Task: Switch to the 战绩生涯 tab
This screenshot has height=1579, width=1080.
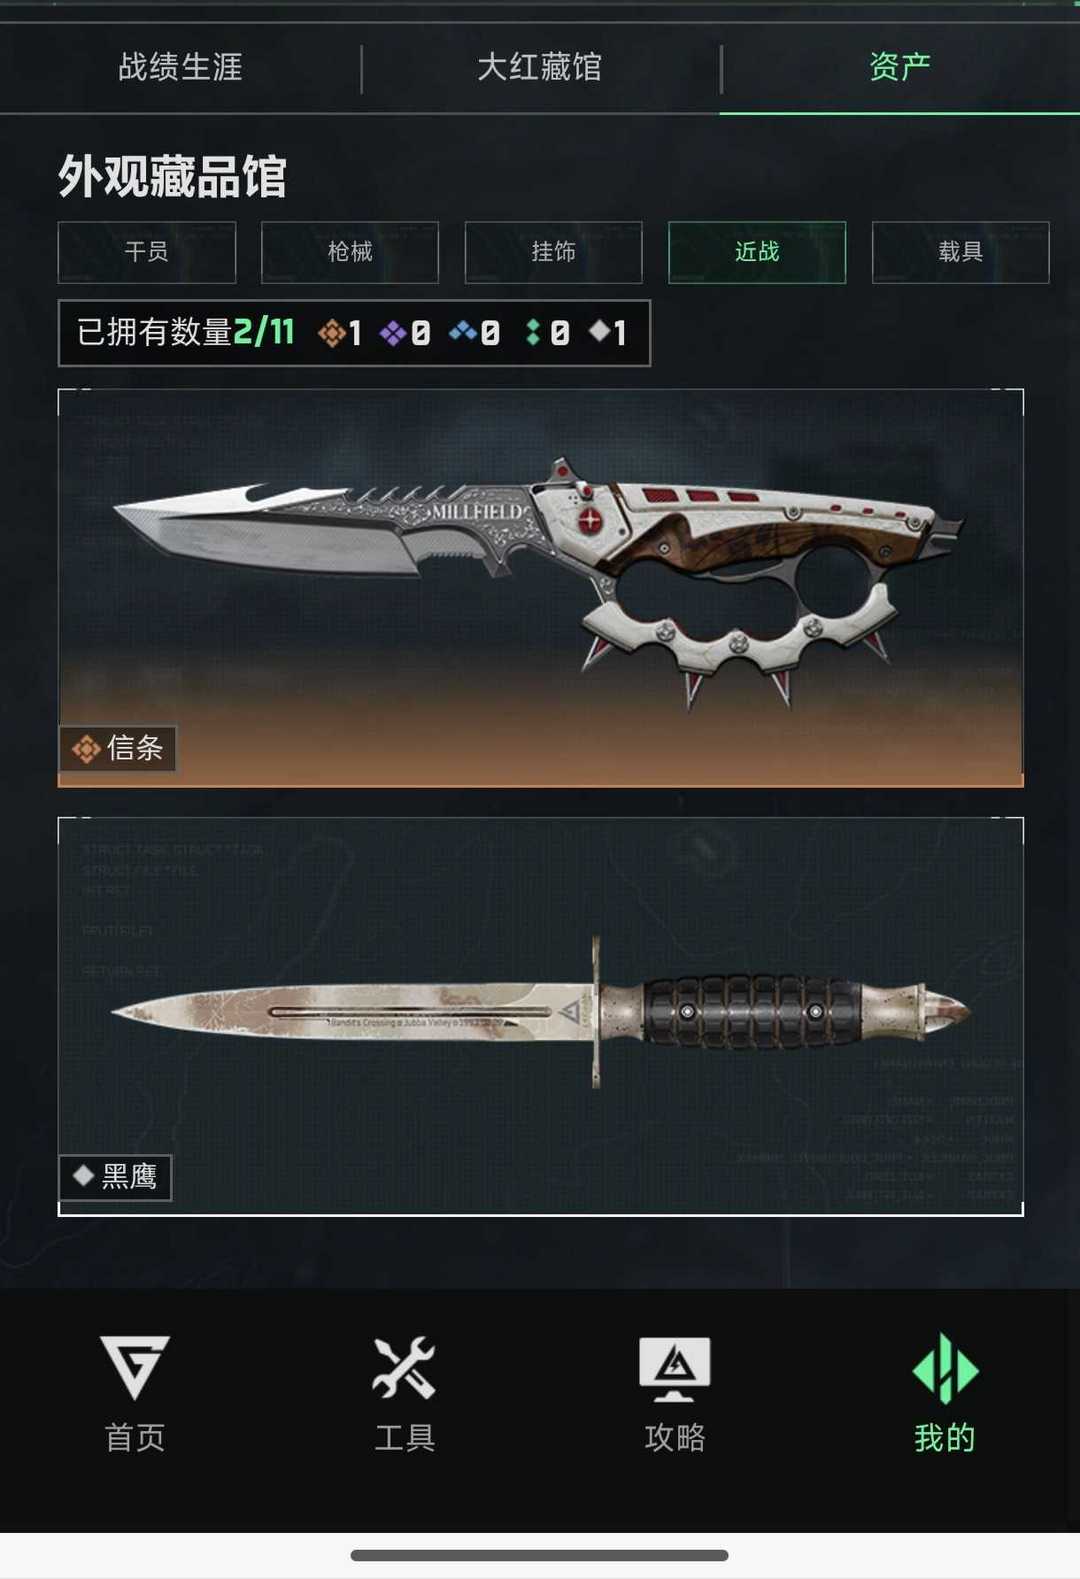Action: pos(180,67)
